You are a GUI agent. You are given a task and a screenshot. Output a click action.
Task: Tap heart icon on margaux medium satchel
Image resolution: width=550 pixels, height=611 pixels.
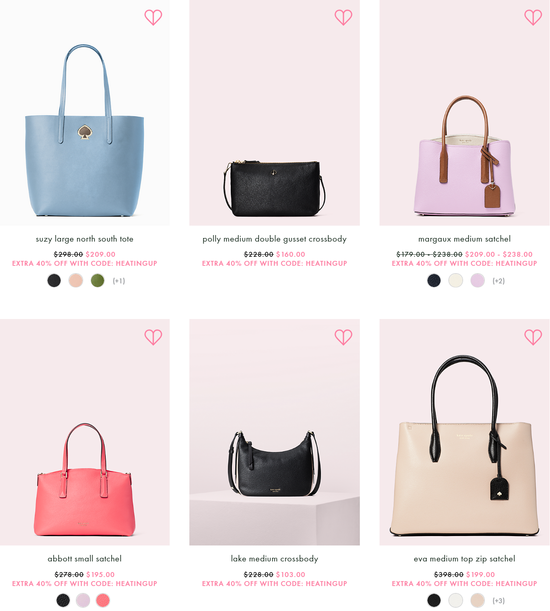tap(533, 17)
